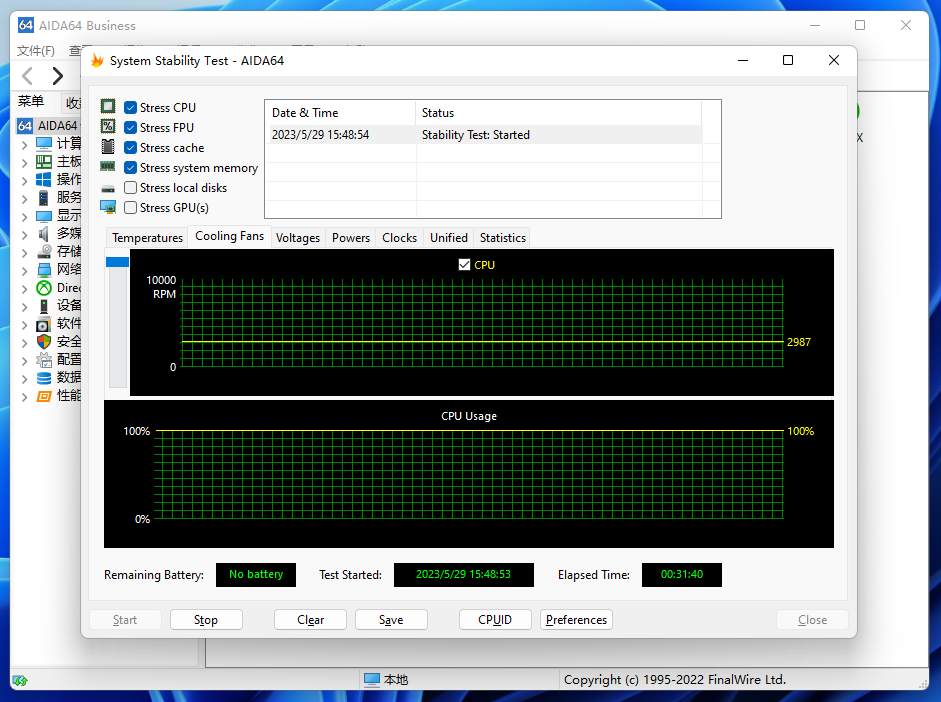Uncheck Stress CPU checkbox
941x702 pixels.
(x=130, y=107)
